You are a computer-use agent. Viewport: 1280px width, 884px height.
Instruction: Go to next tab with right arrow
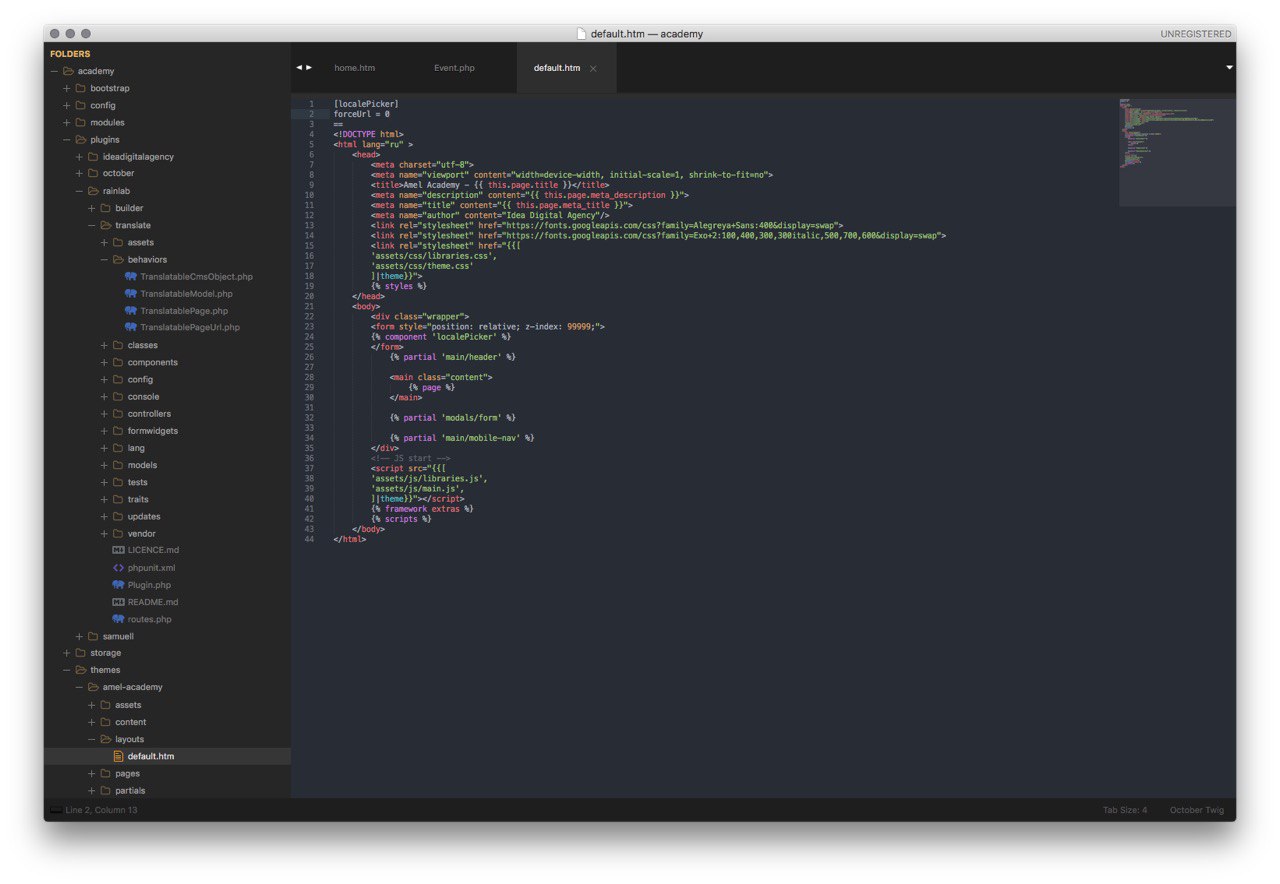coord(309,67)
